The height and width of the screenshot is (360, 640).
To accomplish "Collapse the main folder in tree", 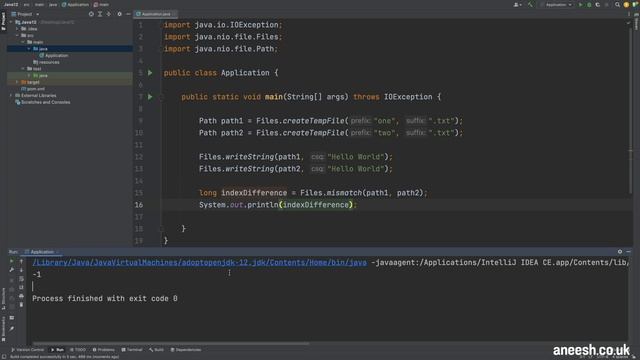I will coord(23,42).
